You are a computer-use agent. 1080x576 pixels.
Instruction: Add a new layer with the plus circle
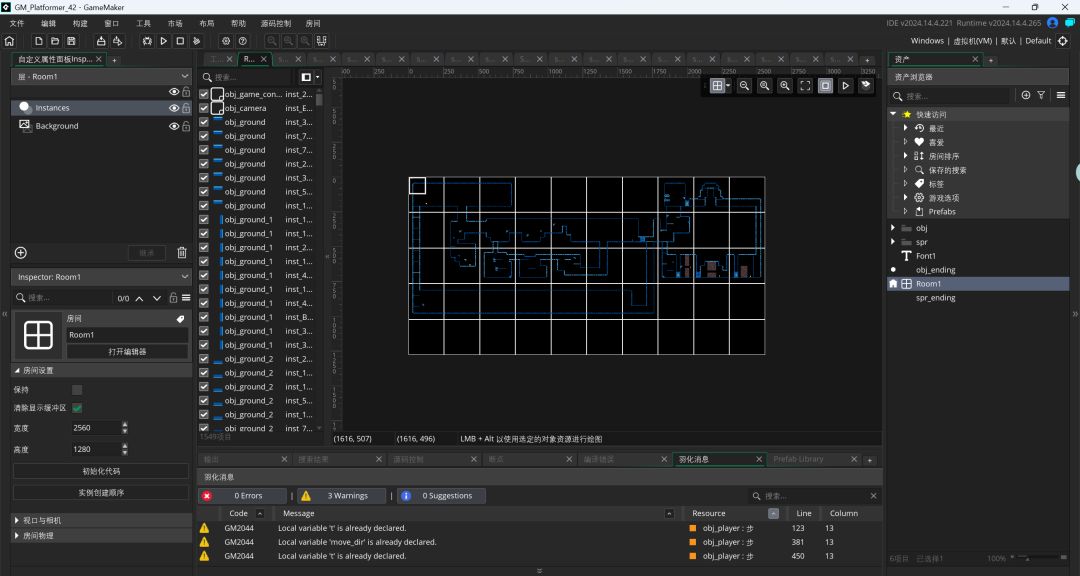coord(21,253)
